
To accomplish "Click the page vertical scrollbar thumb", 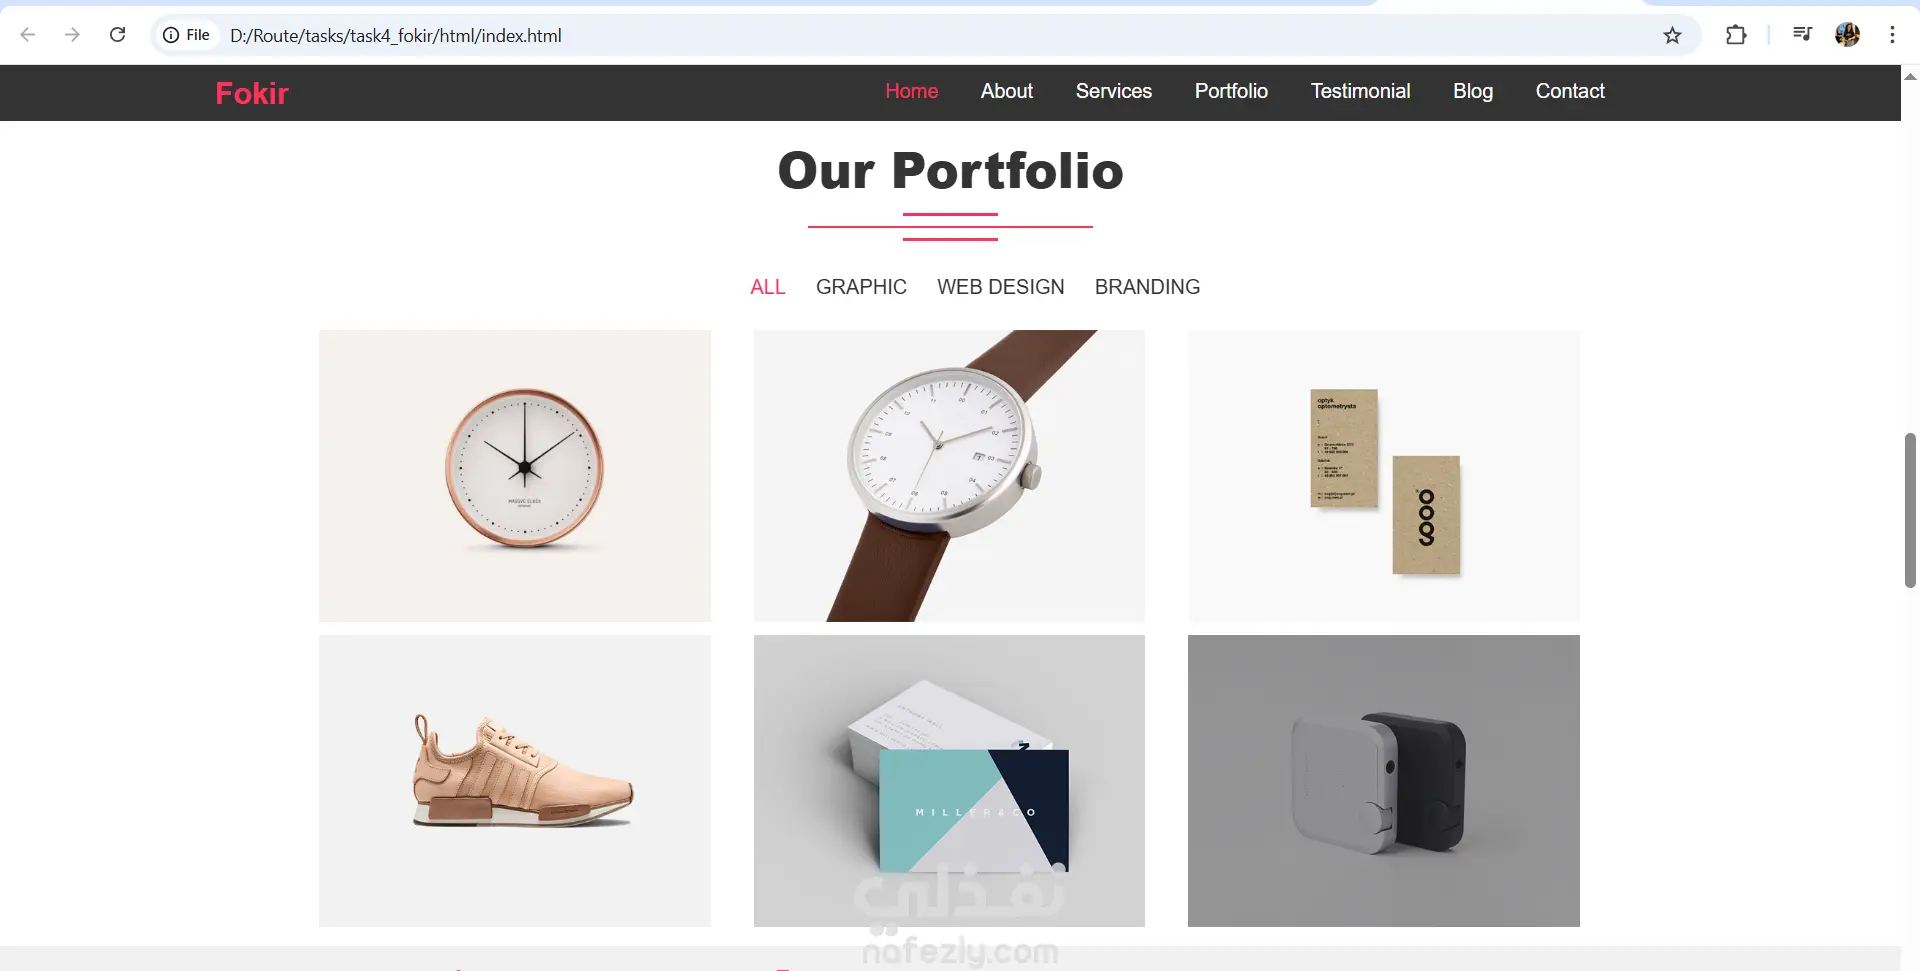I will (x=1910, y=510).
